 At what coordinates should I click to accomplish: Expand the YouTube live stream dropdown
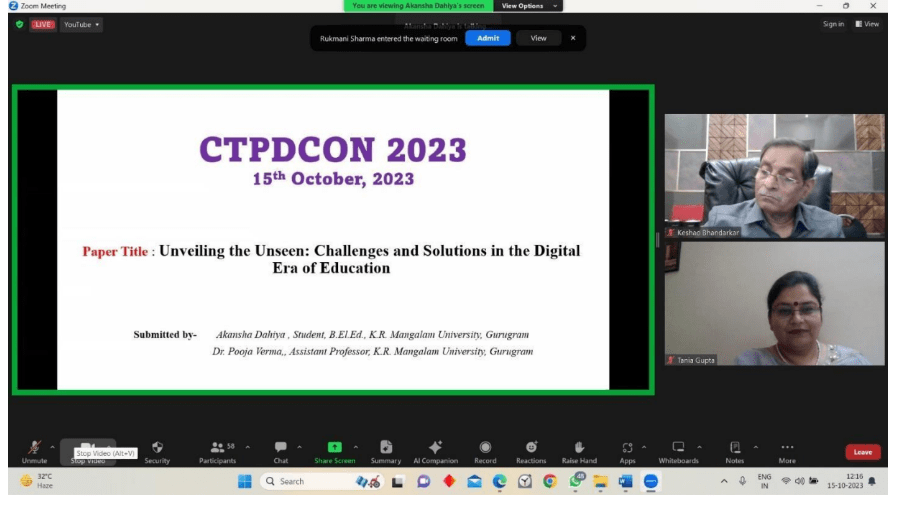[x=82, y=25]
